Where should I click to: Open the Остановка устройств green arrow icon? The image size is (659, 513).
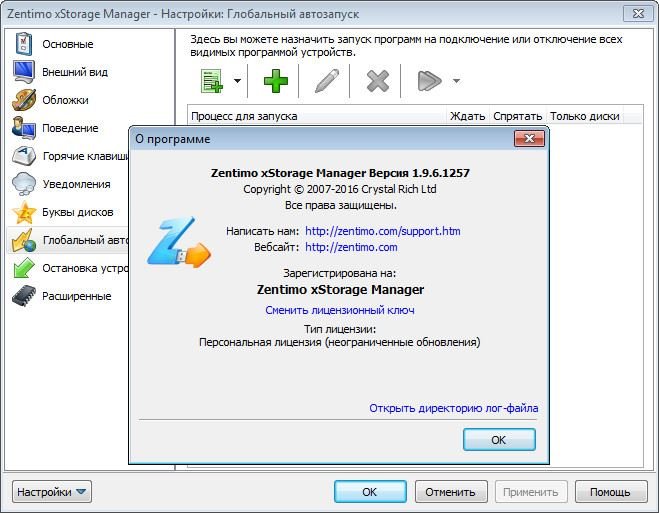click(24, 268)
